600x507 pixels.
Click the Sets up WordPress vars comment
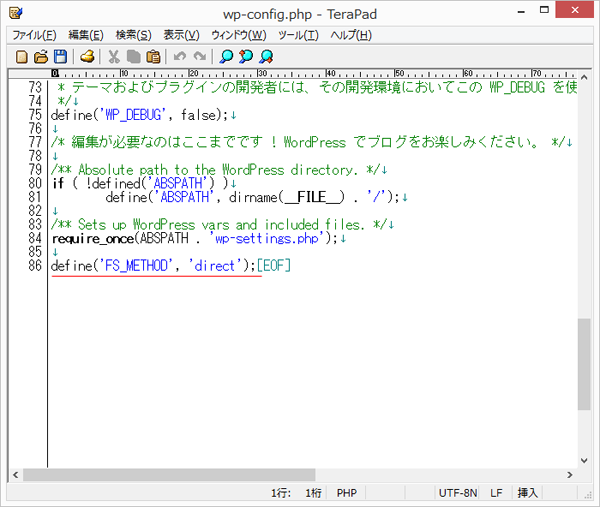[x=220, y=225]
